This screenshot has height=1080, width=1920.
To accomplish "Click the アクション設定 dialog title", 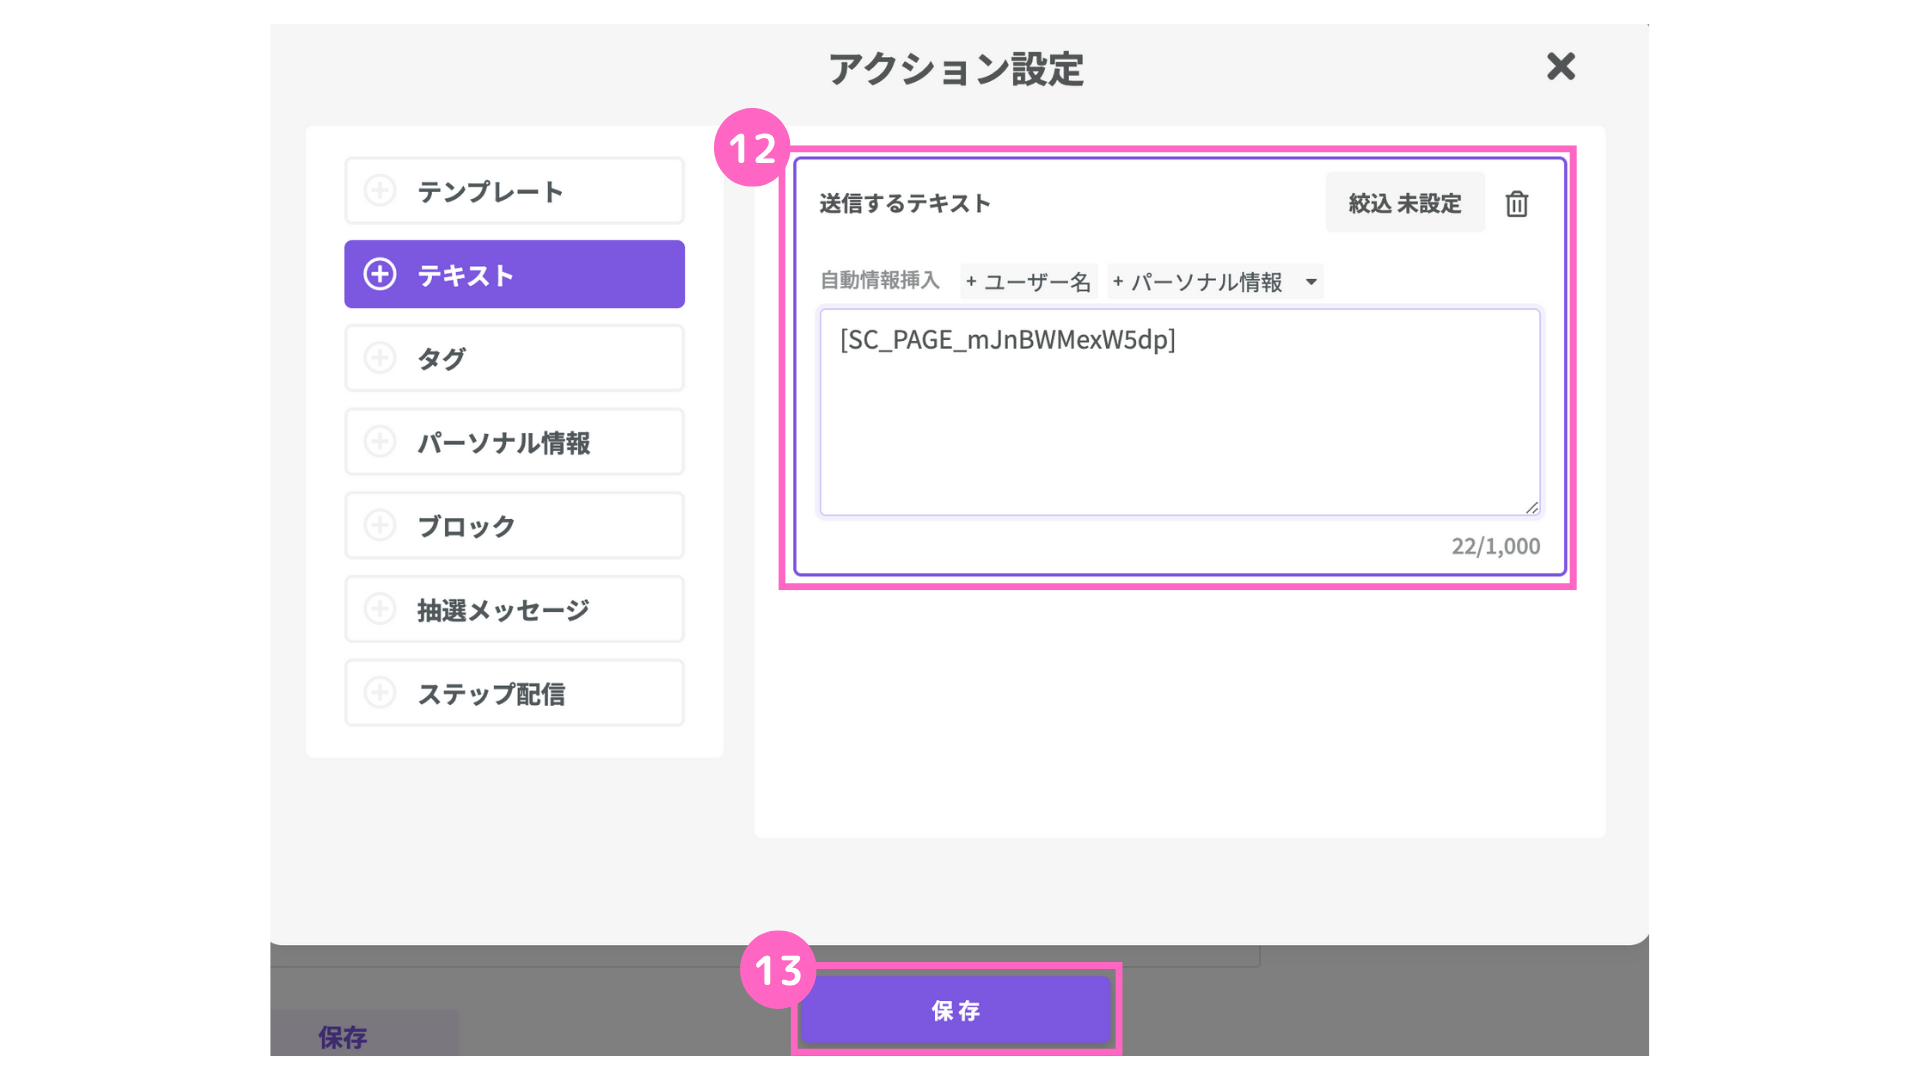I will (956, 69).
